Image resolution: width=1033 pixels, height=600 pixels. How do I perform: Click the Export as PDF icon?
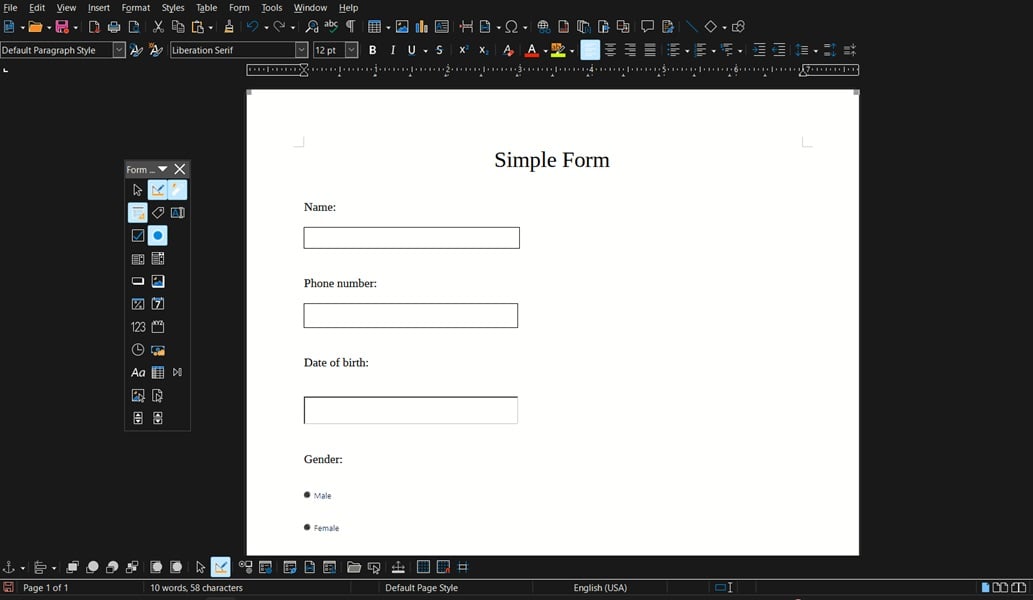coord(94,26)
